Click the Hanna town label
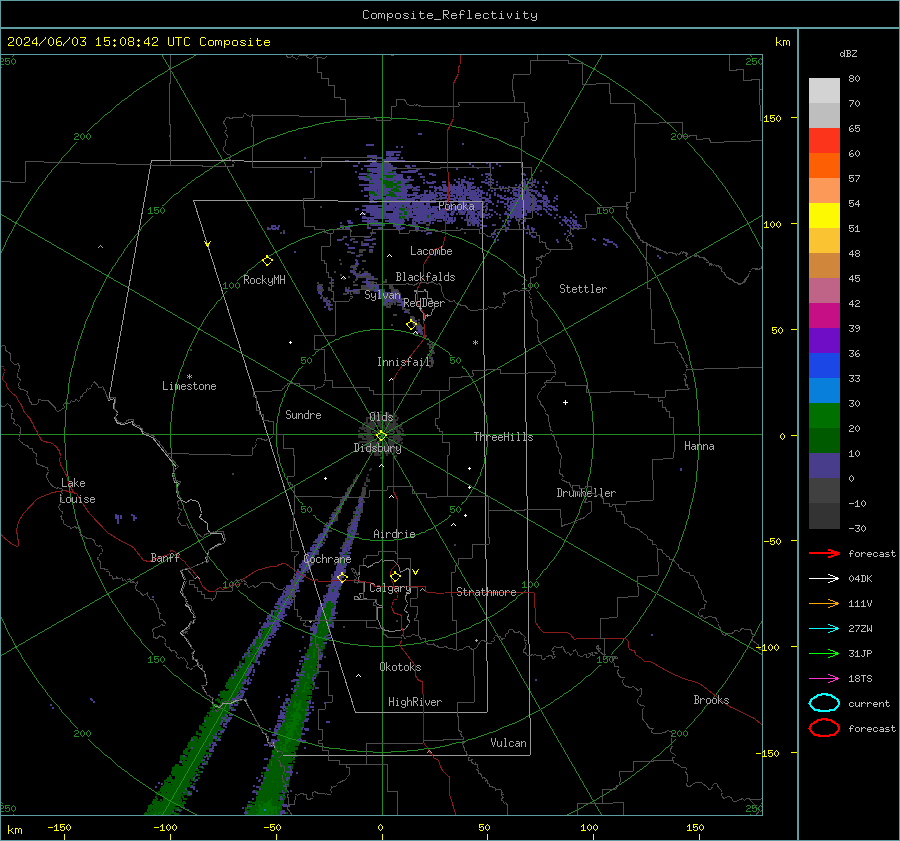The image size is (900, 841). point(699,446)
